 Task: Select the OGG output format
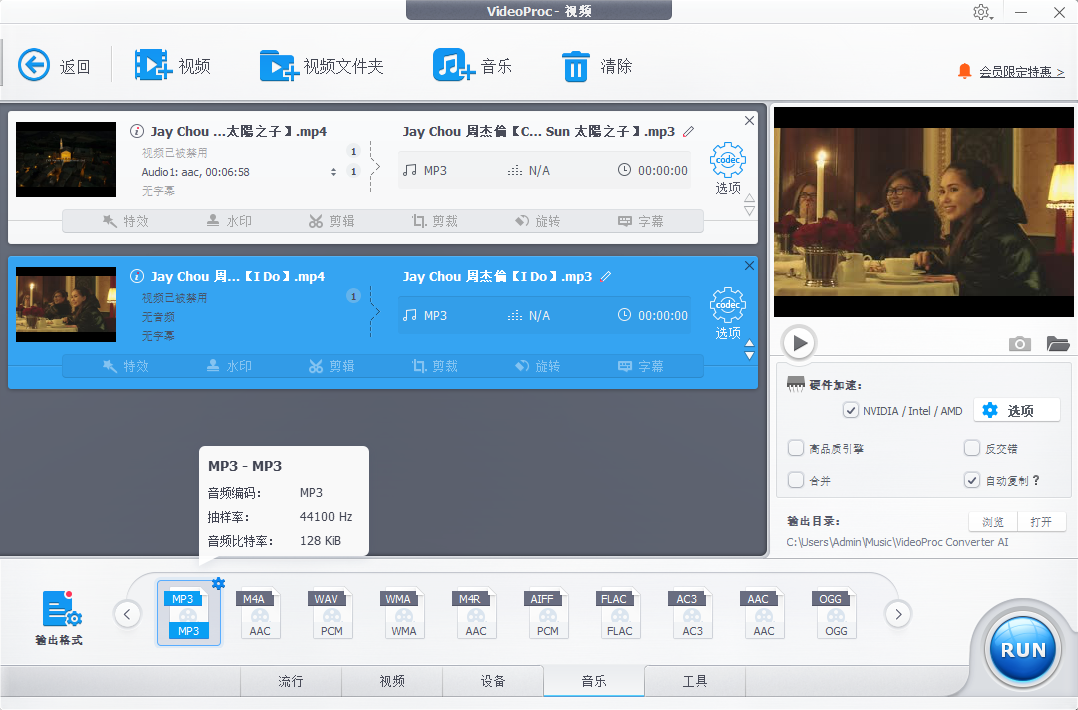[836, 613]
